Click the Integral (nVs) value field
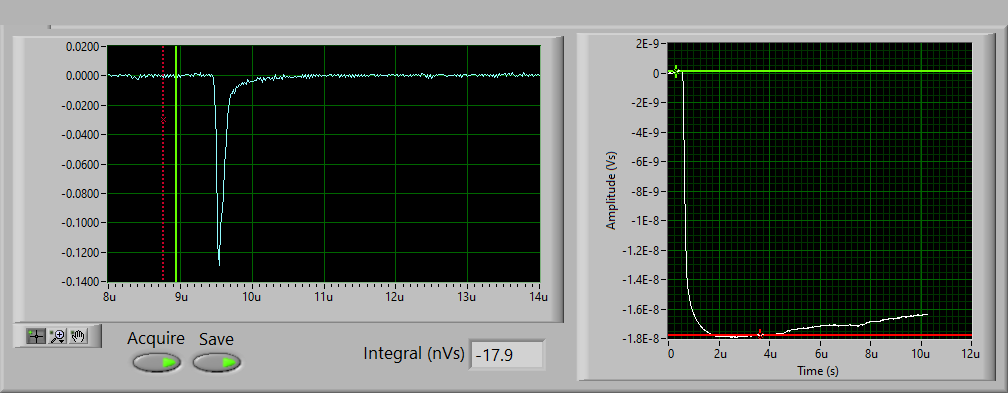Viewport: 1008px width, 393px height. pos(507,354)
